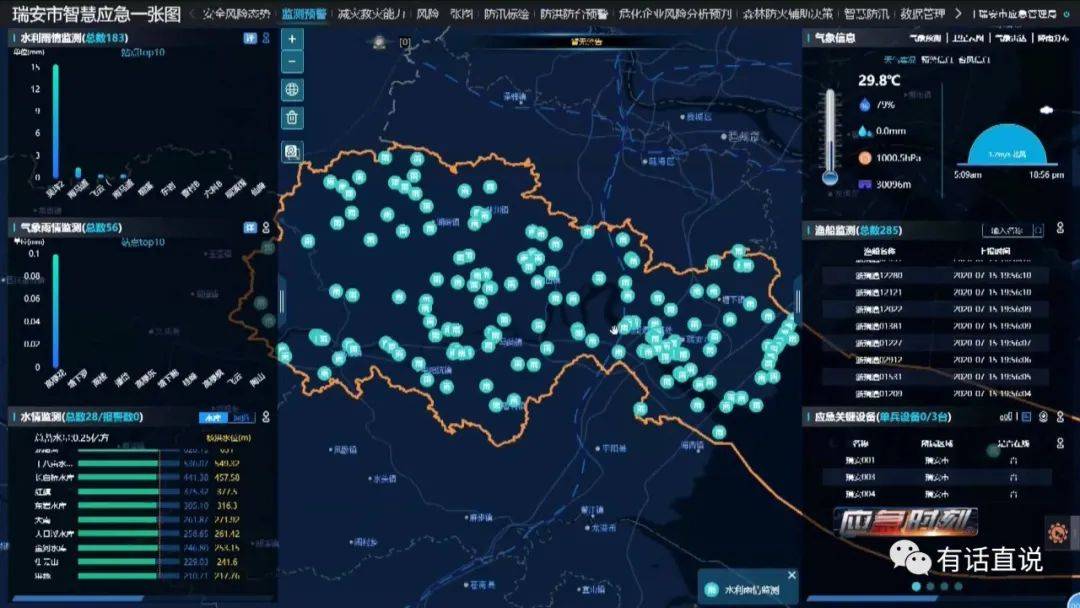Viewport: 1080px width, 608px height.
Task: Select second pagination dot at bottom right
Action: pos(931,587)
